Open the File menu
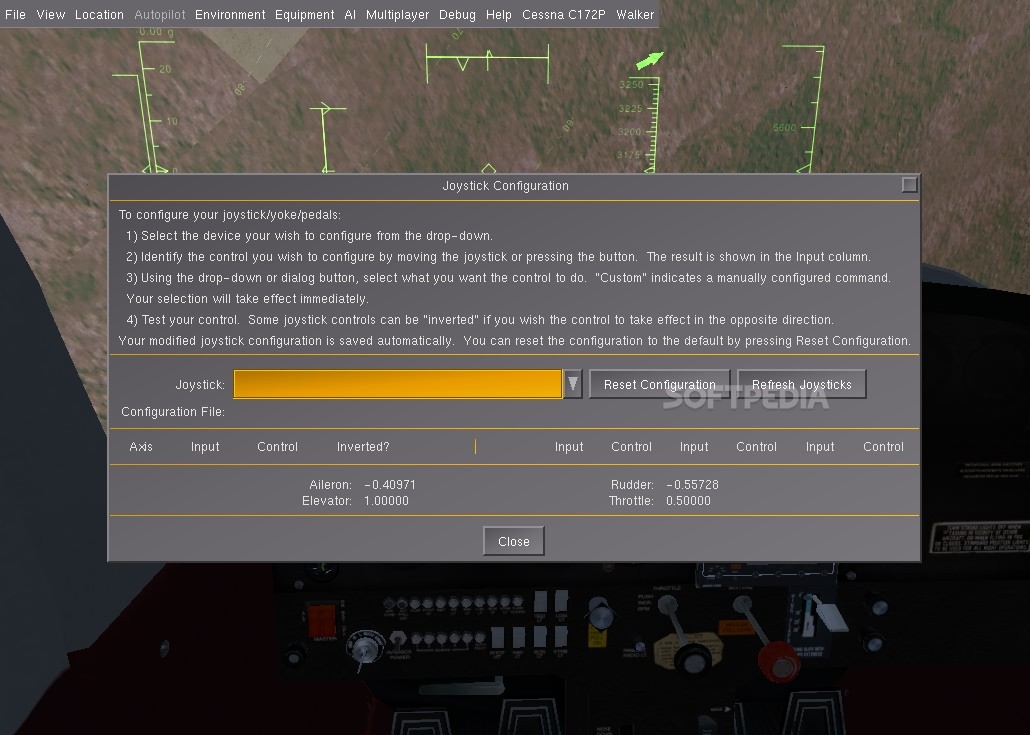This screenshot has width=1030, height=735. pyautogui.click(x=15, y=14)
